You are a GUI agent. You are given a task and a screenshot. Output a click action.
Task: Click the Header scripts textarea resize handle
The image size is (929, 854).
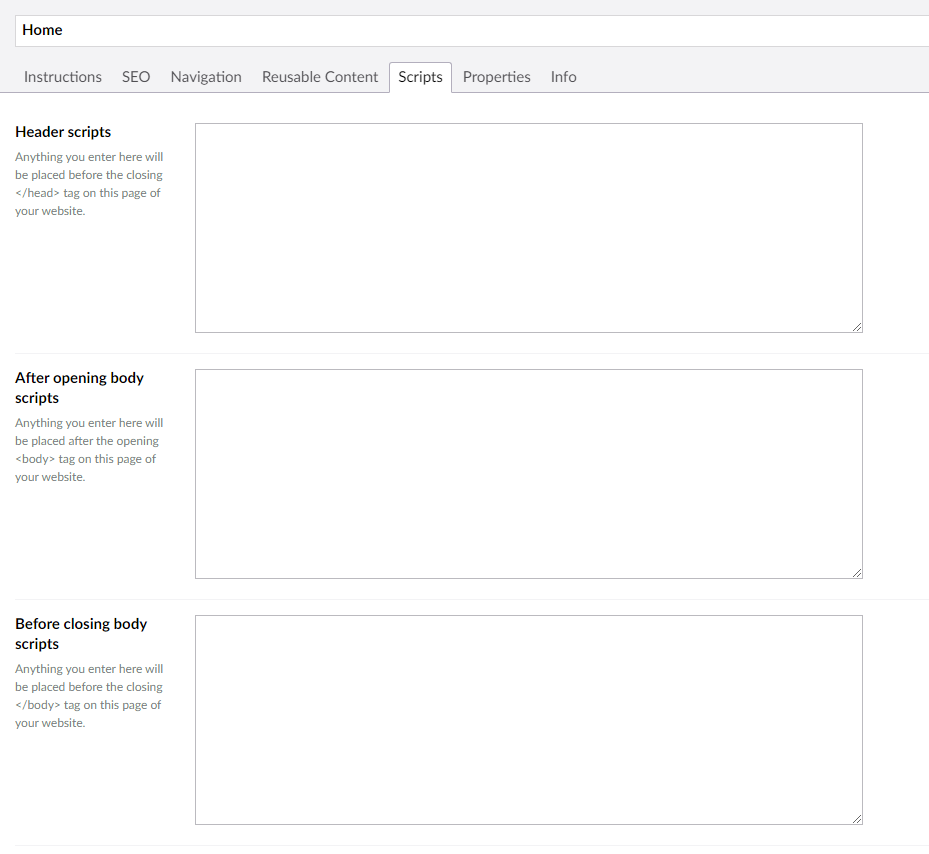tap(857, 327)
